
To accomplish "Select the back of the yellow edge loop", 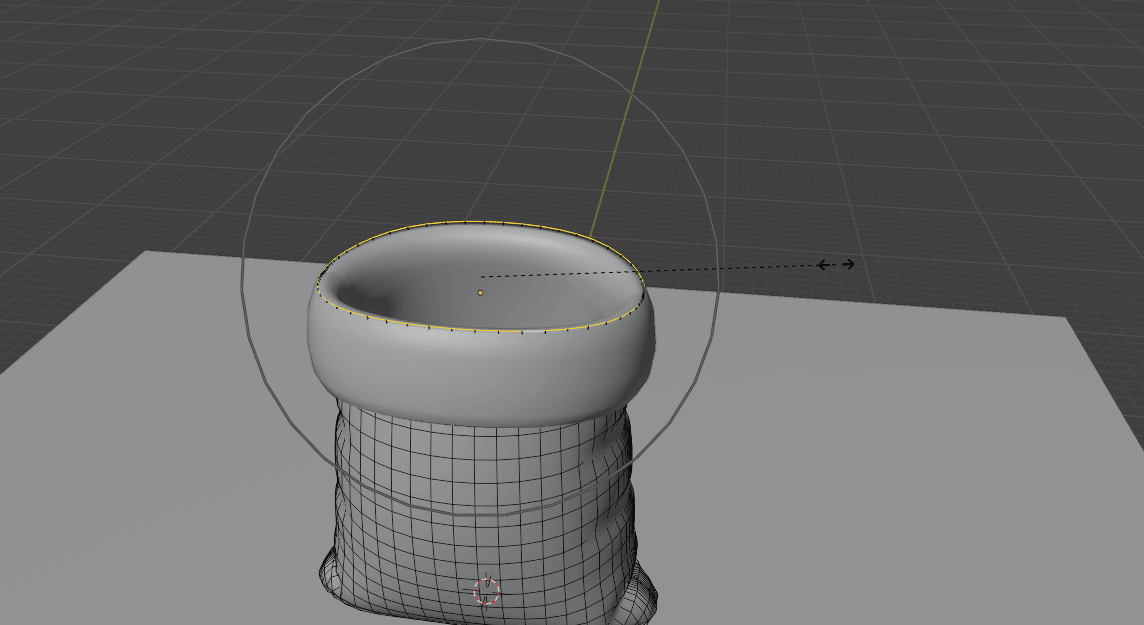I will 480,222.
